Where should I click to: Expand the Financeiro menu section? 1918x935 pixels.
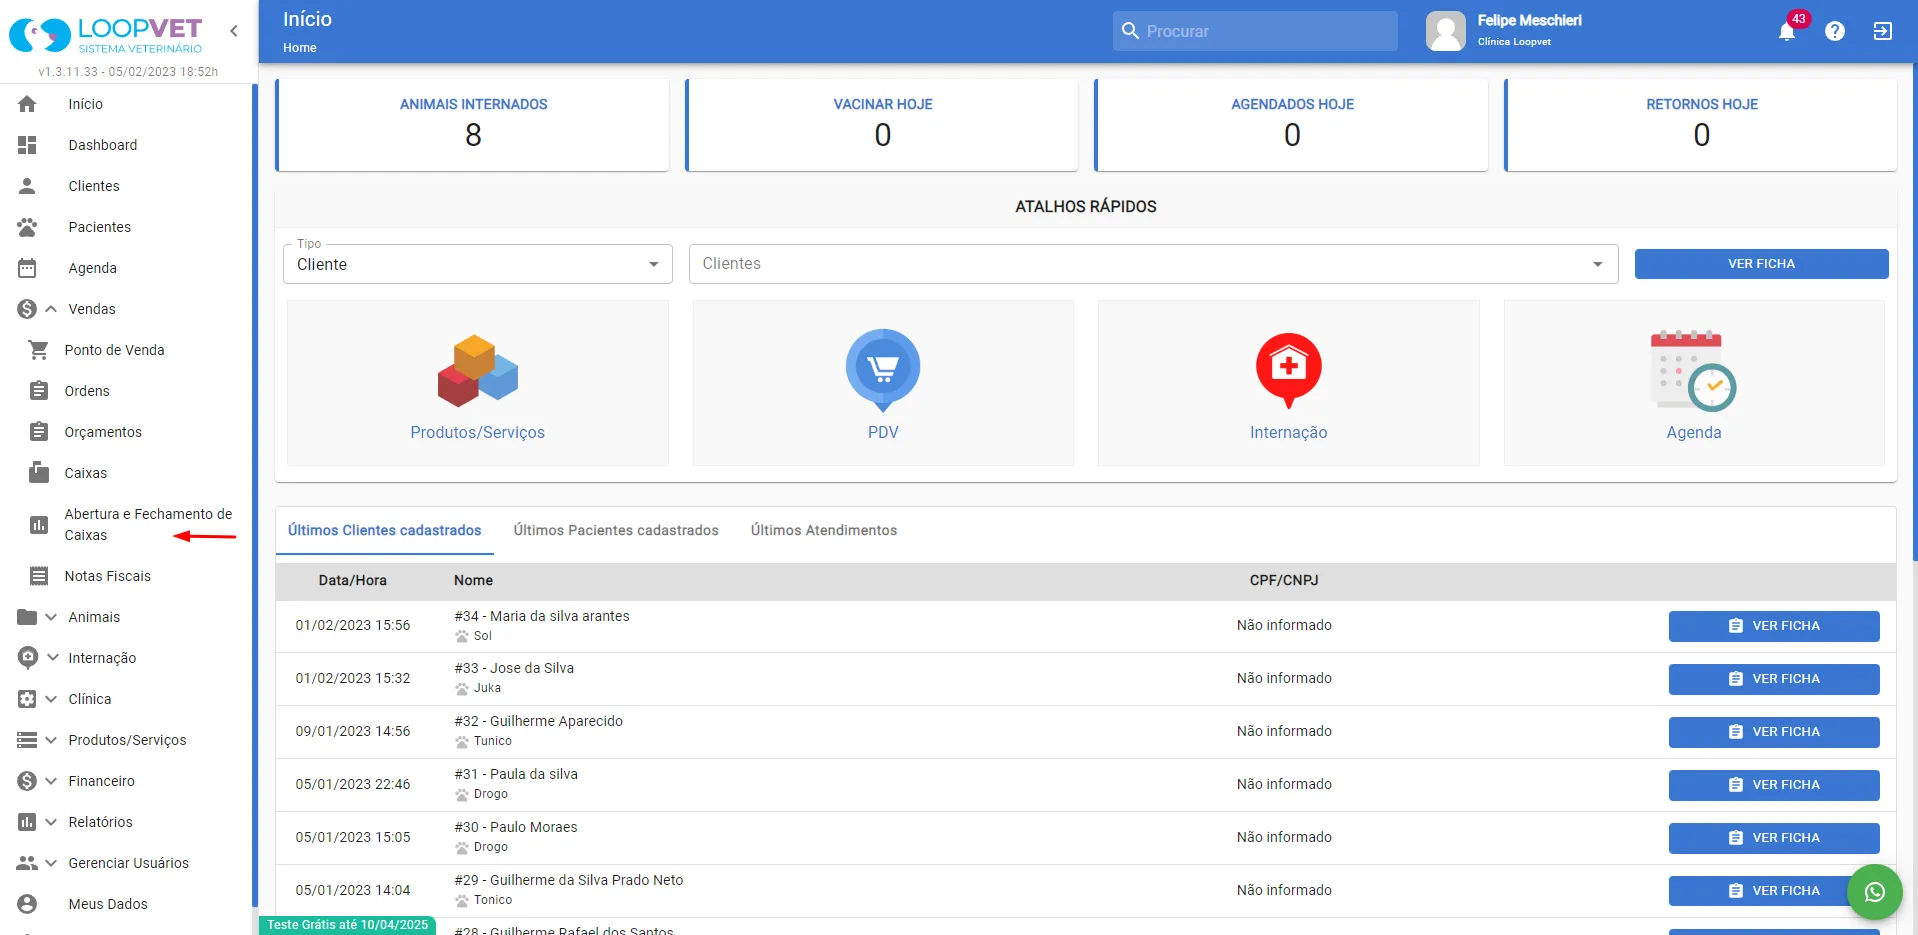[126, 781]
